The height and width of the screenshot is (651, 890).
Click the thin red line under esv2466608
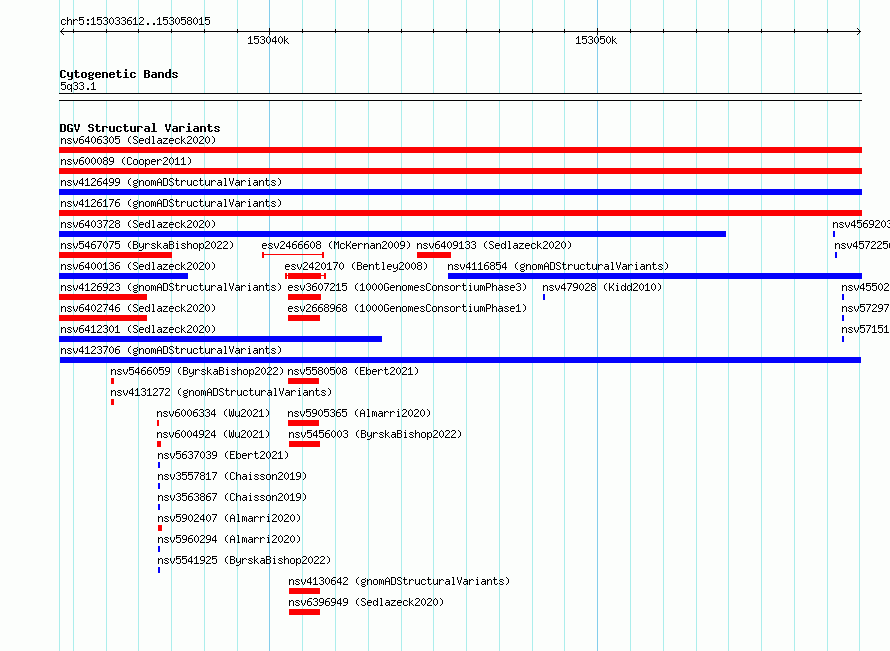(293, 255)
